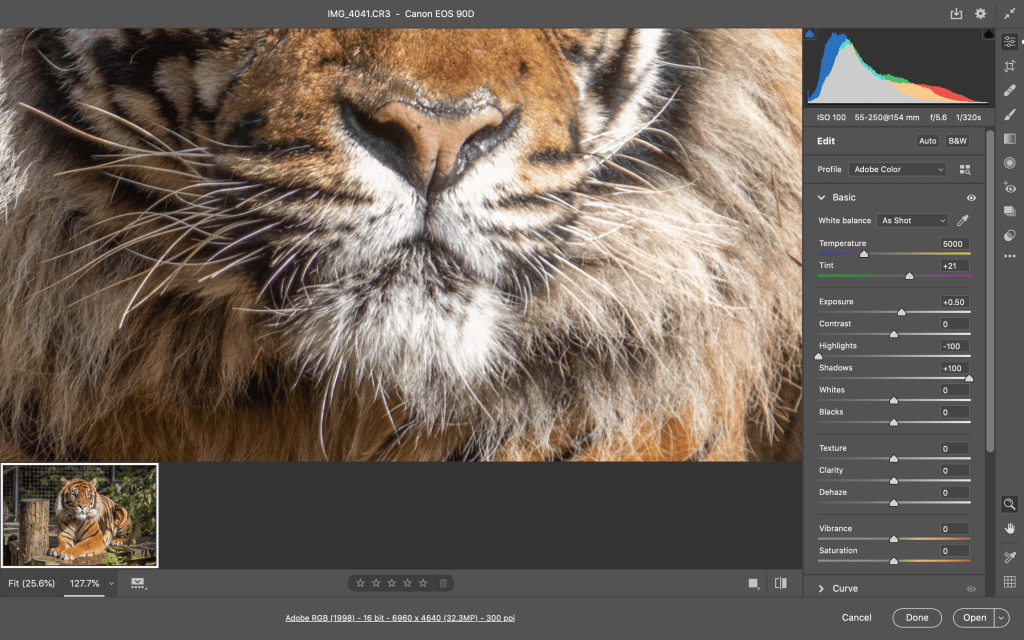The image size is (1024, 640).
Task: Select the Adjustment Brush tool
Action: click(1010, 114)
